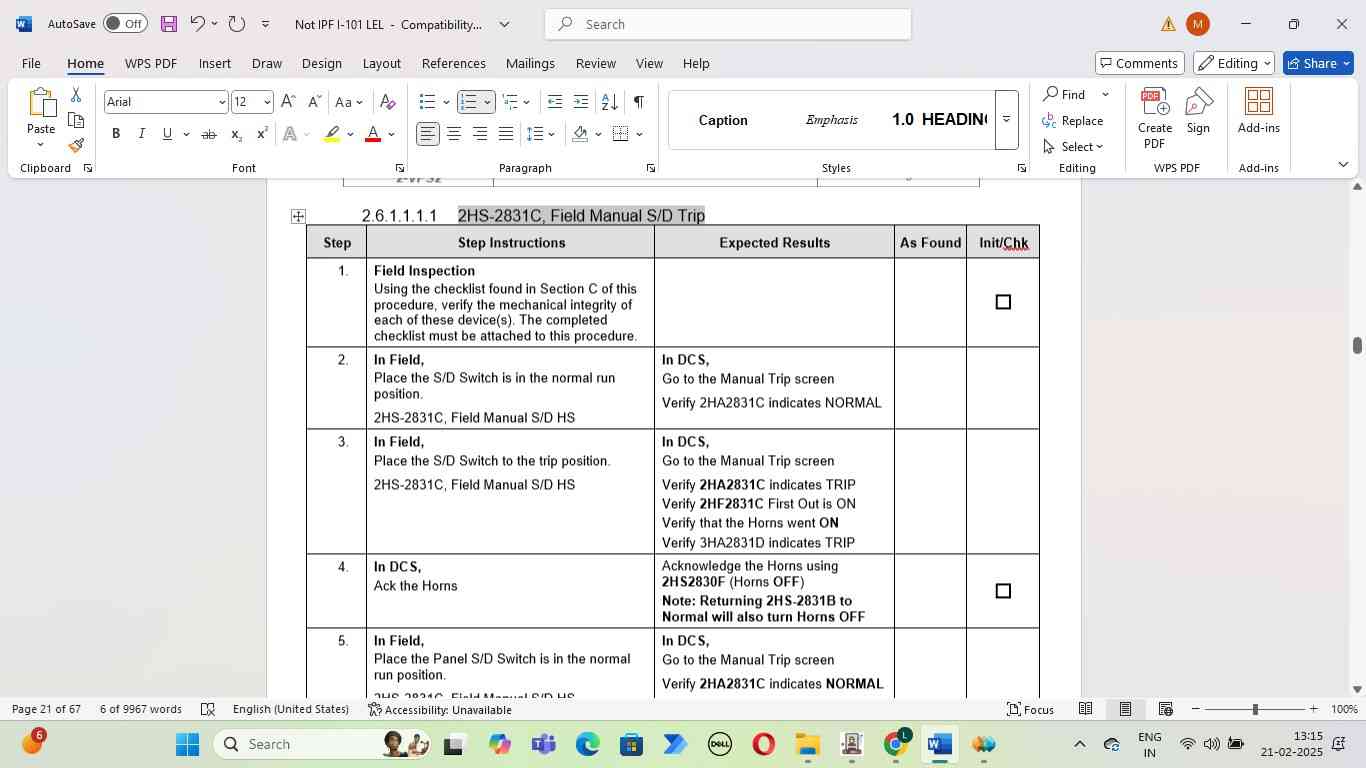Open the Review tab
Viewport: 1366px width, 768px height.
tap(596, 63)
